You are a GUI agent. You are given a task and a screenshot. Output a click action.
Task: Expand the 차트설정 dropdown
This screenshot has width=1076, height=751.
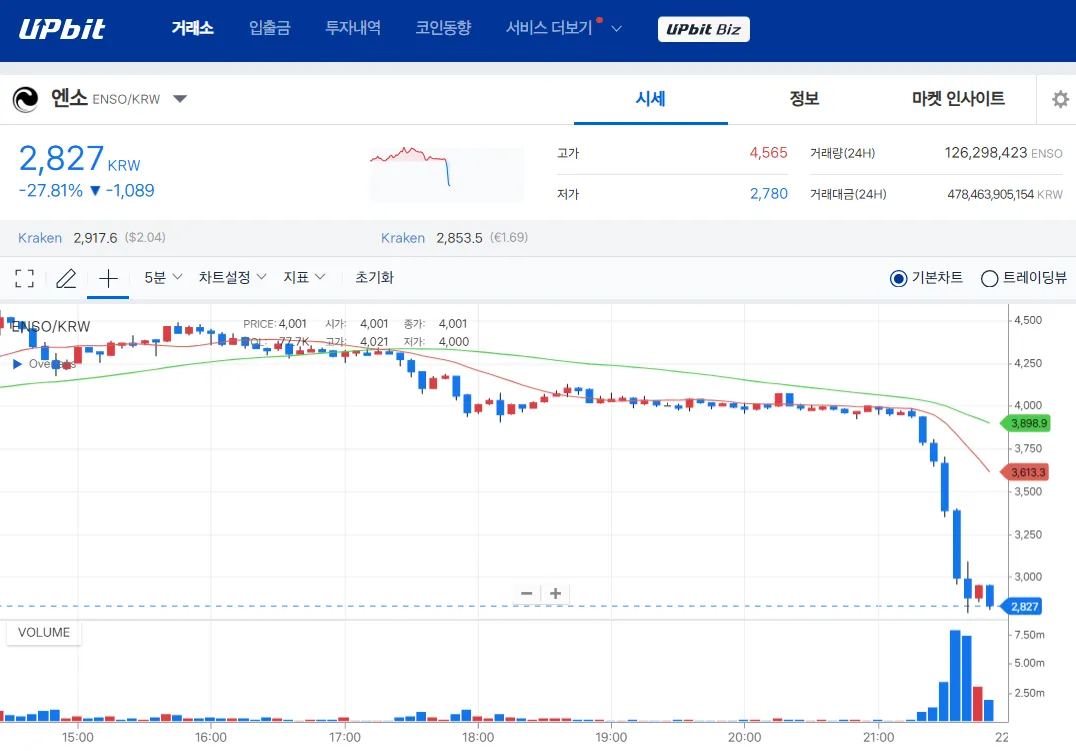point(232,277)
